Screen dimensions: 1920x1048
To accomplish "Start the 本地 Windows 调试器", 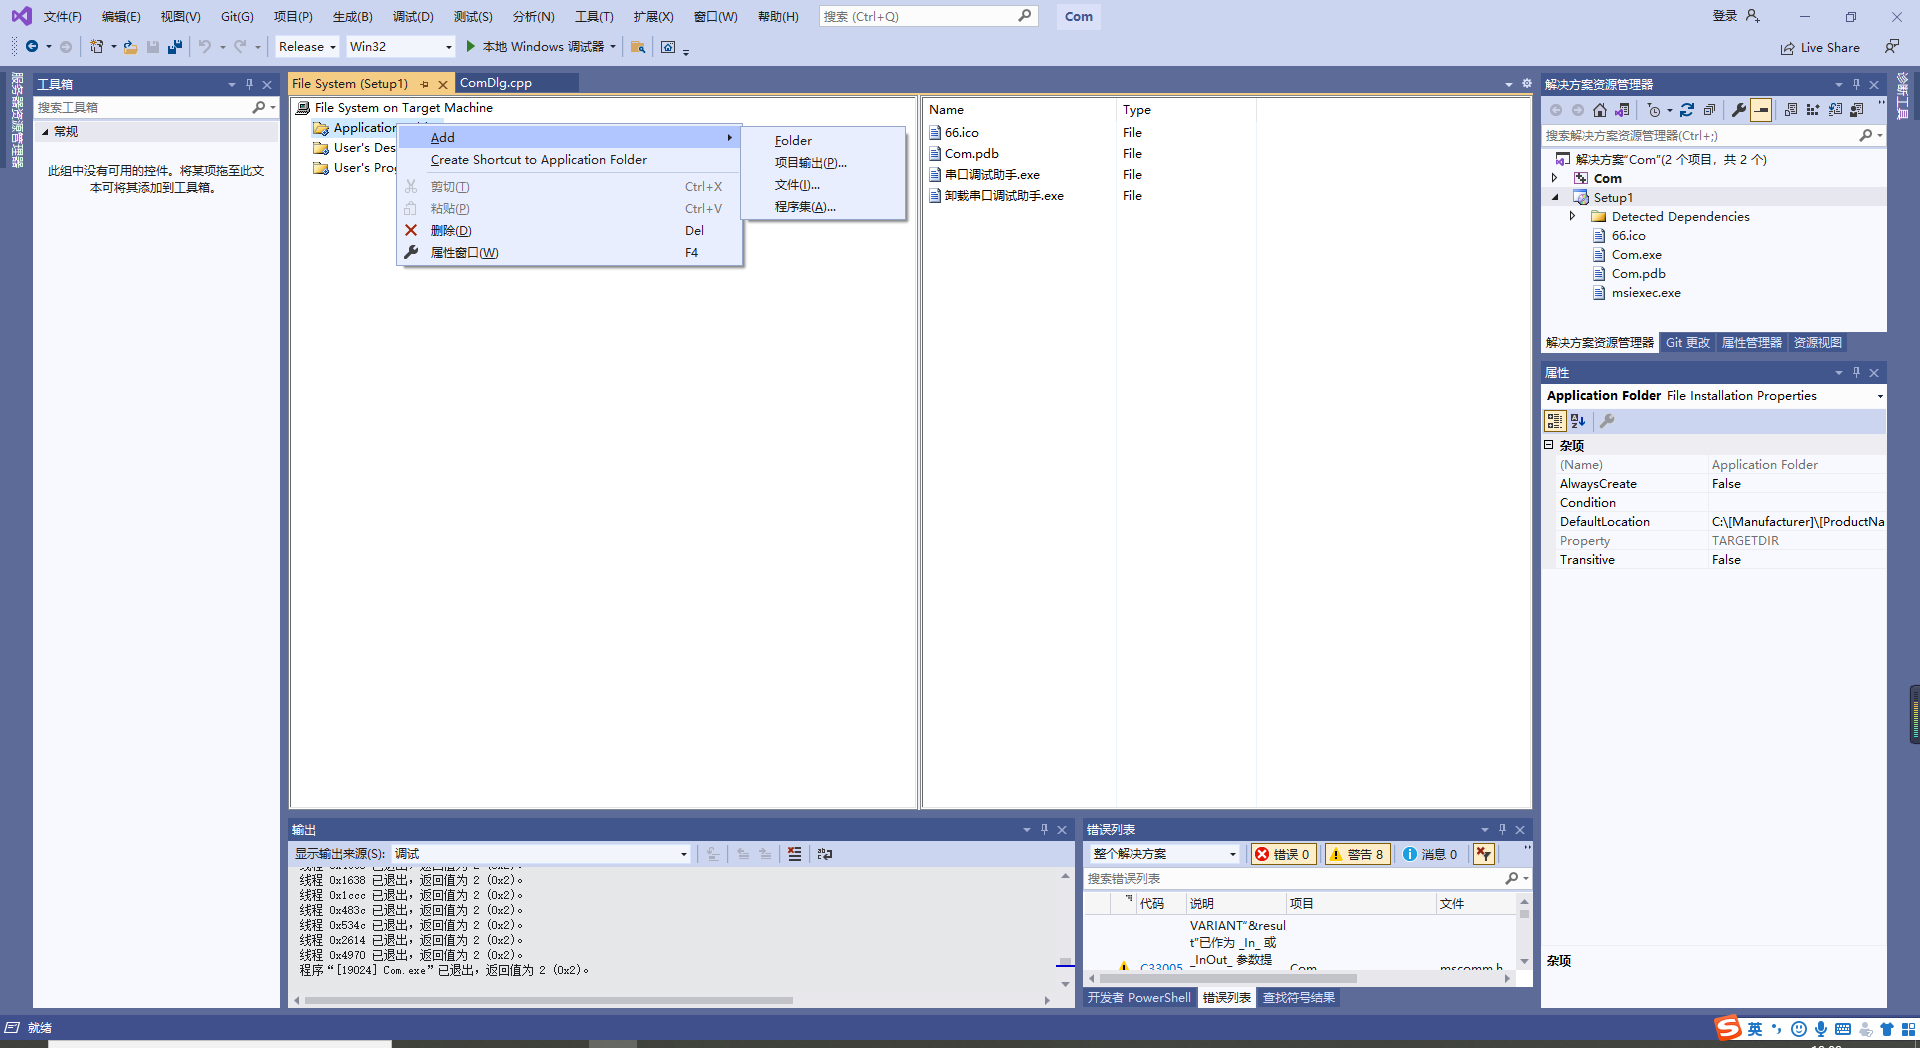I will tap(535, 46).
